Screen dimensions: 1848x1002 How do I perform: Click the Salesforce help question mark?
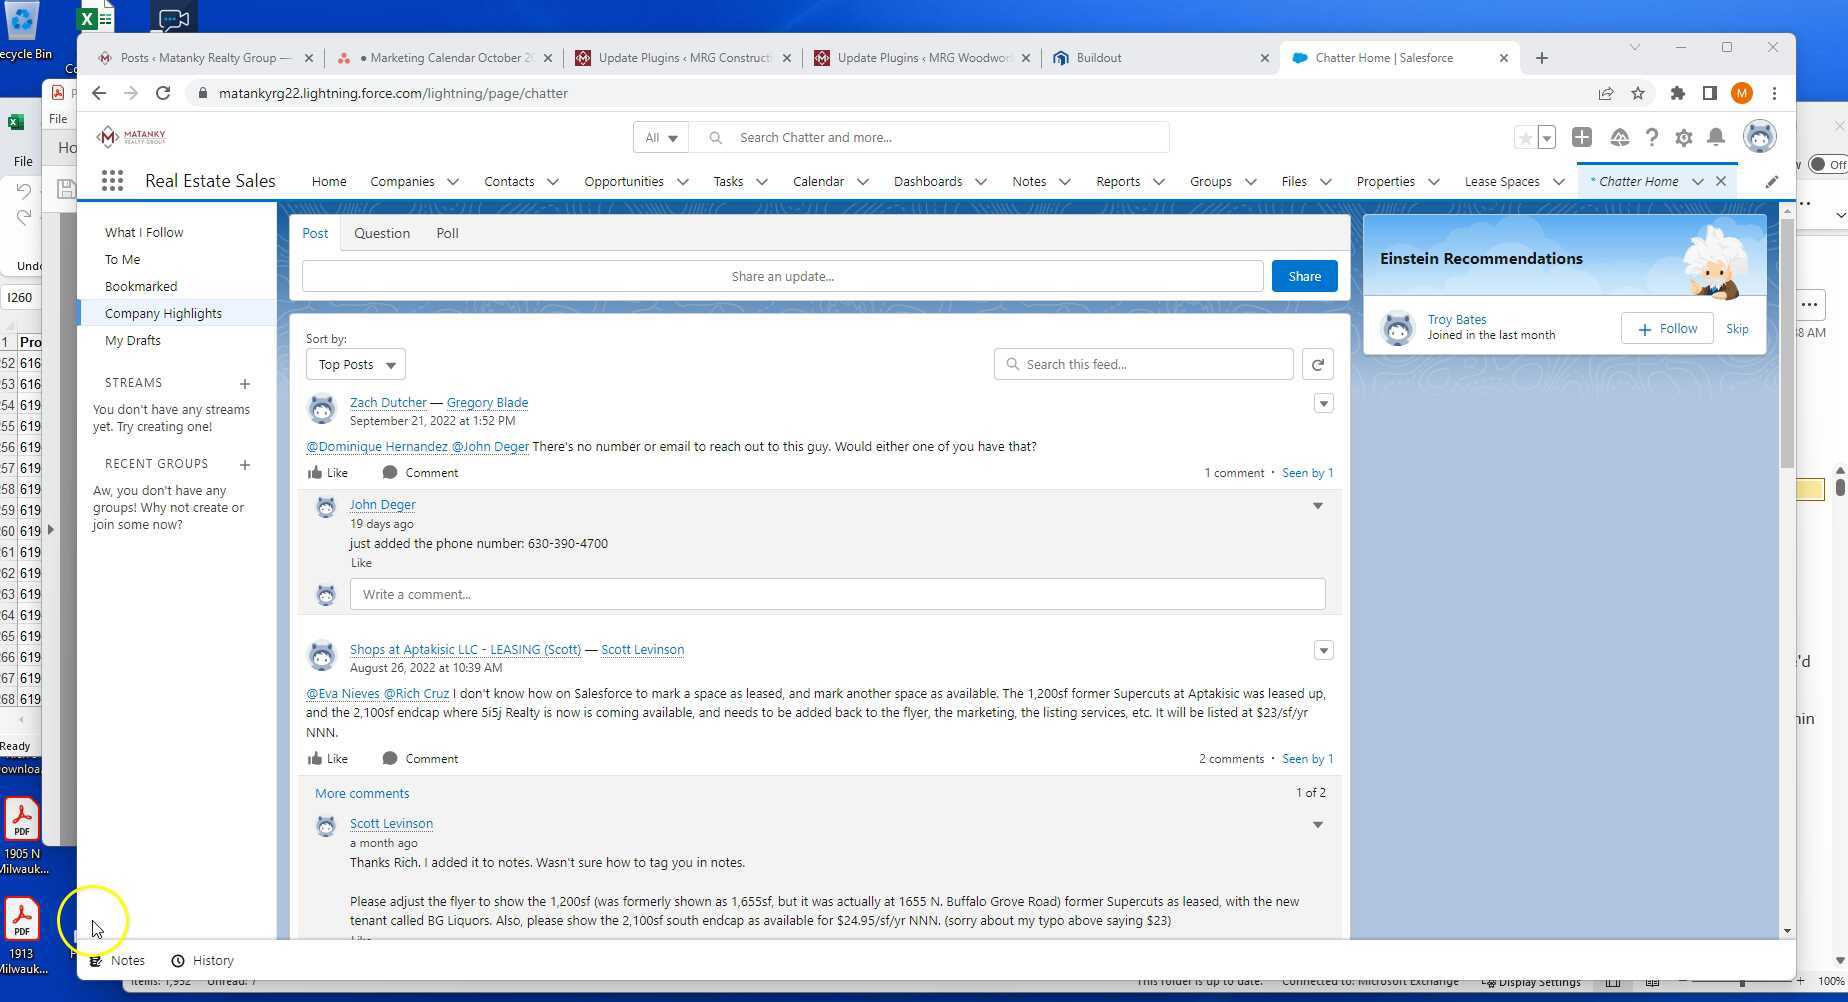[x=1652, y=137]
